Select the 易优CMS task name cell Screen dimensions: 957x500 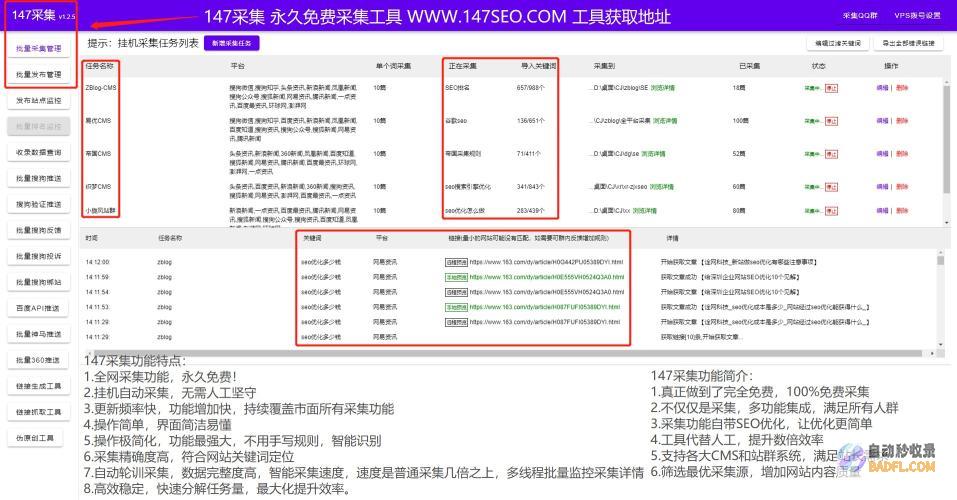coord(98,121)
